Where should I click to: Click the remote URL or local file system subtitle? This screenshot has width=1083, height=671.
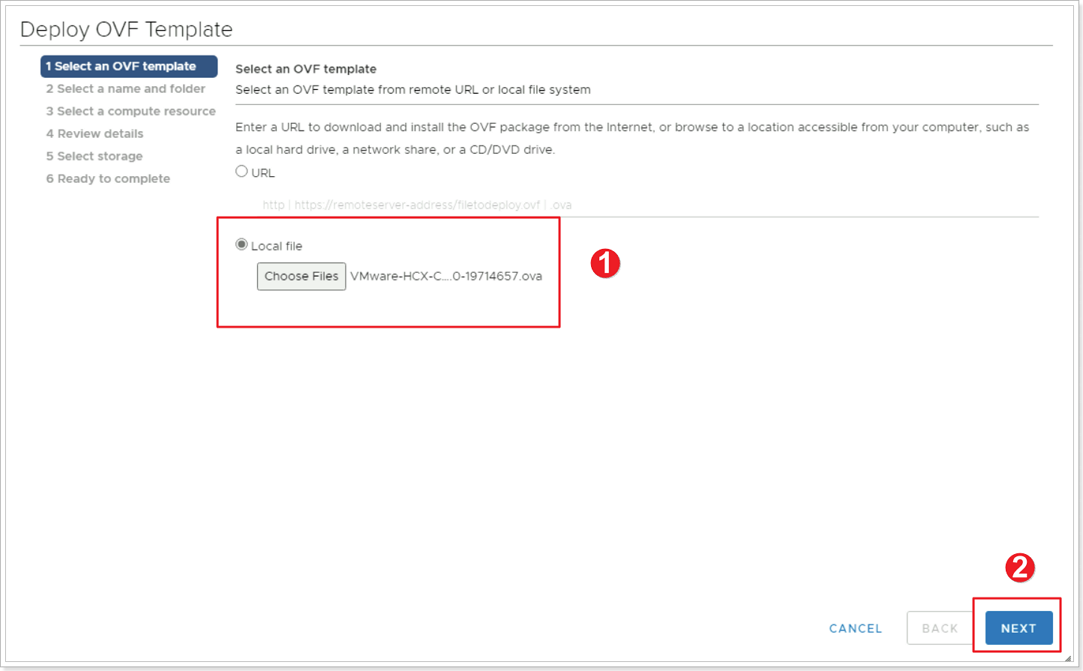click(412, 89)
